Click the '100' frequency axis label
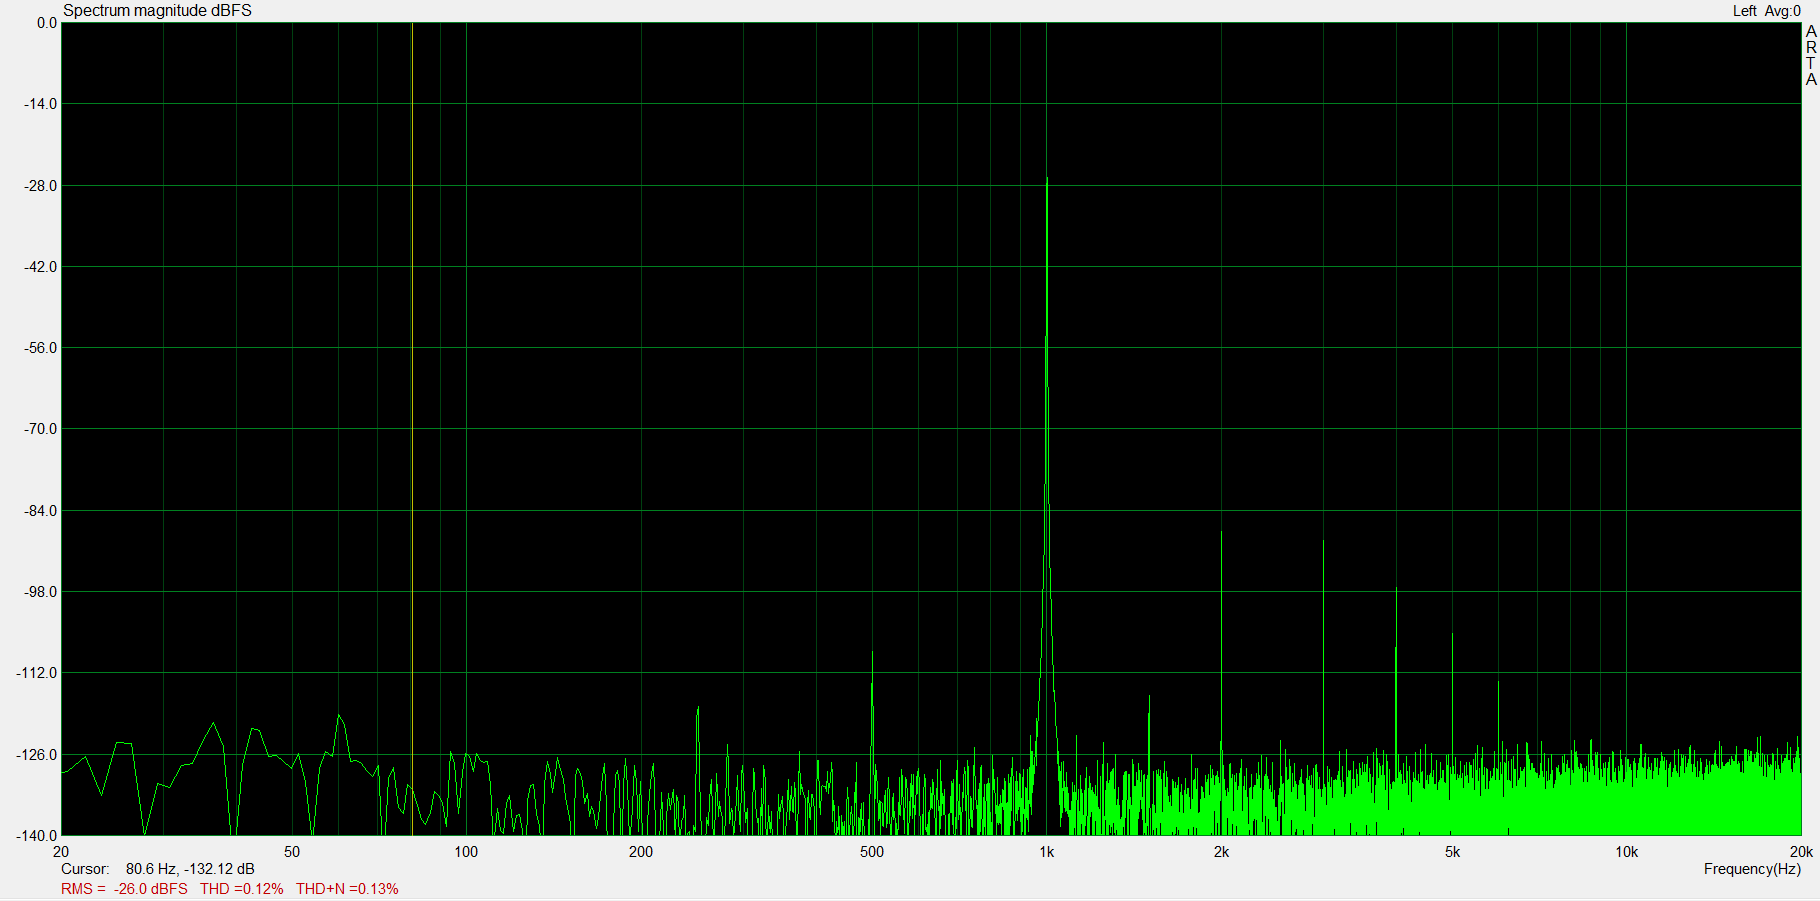1820x901 pixels. coord(466,852)
